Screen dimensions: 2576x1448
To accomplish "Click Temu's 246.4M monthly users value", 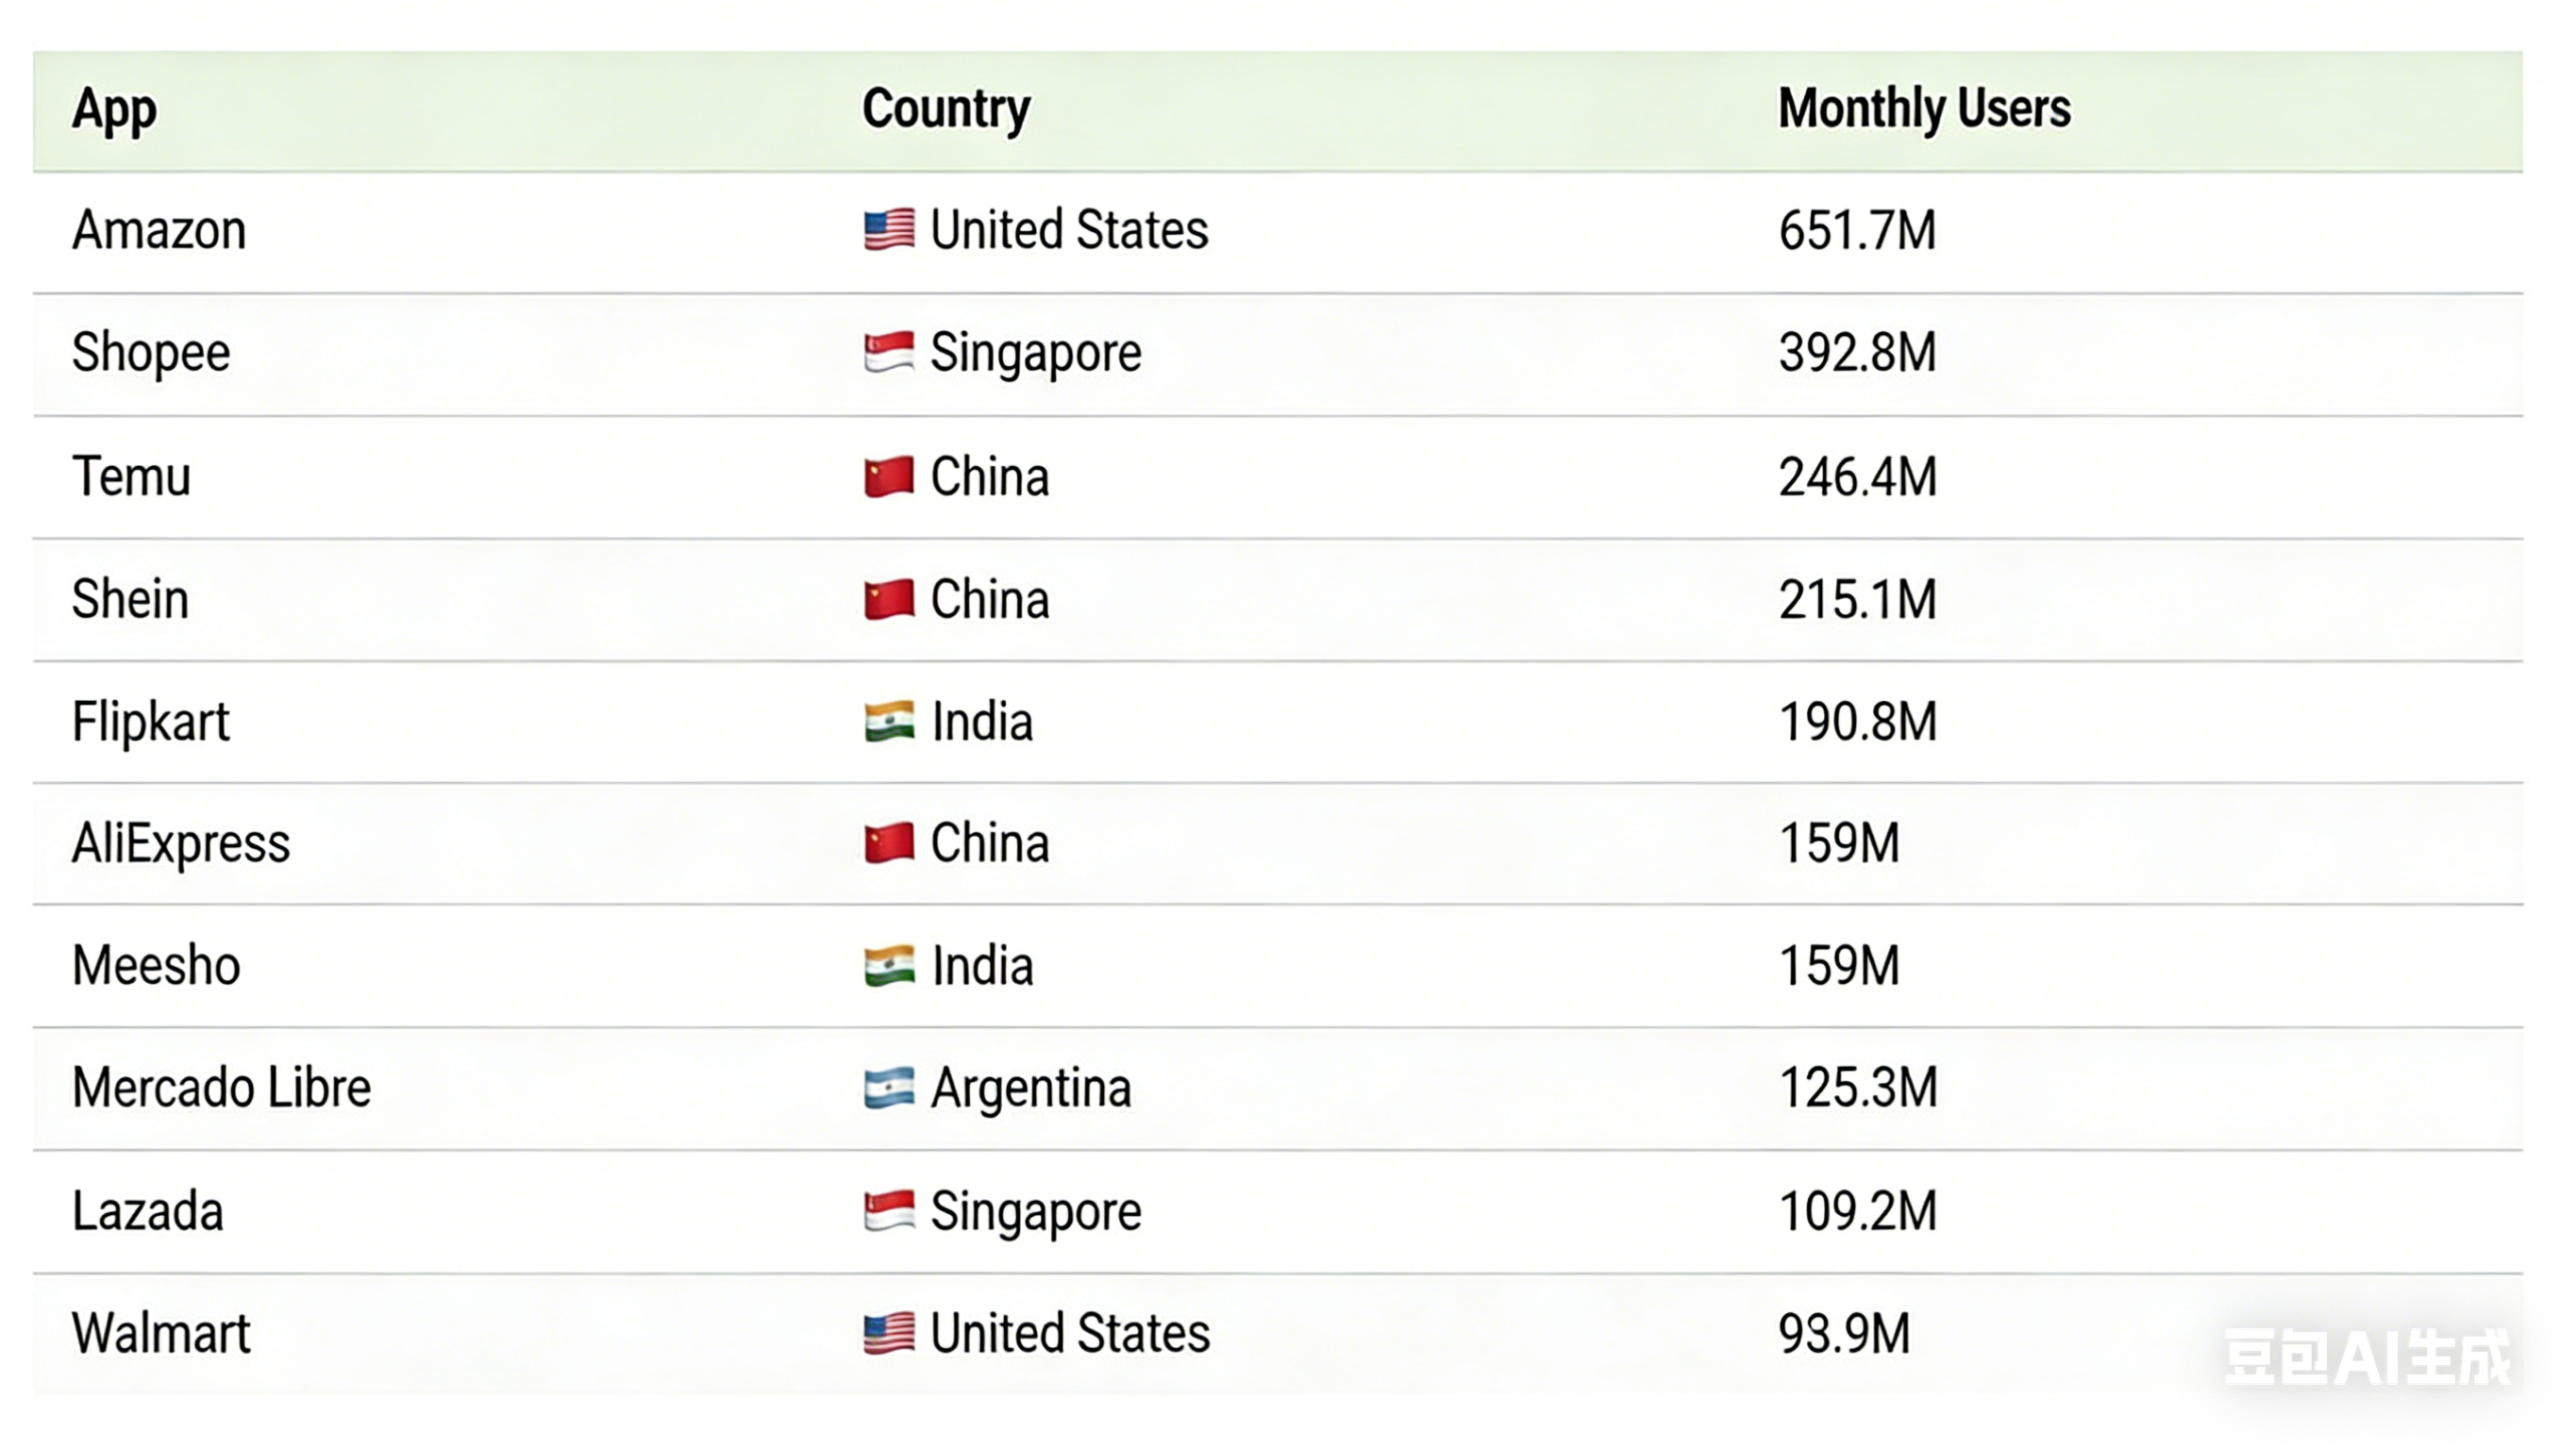I will pos(1857,476).
